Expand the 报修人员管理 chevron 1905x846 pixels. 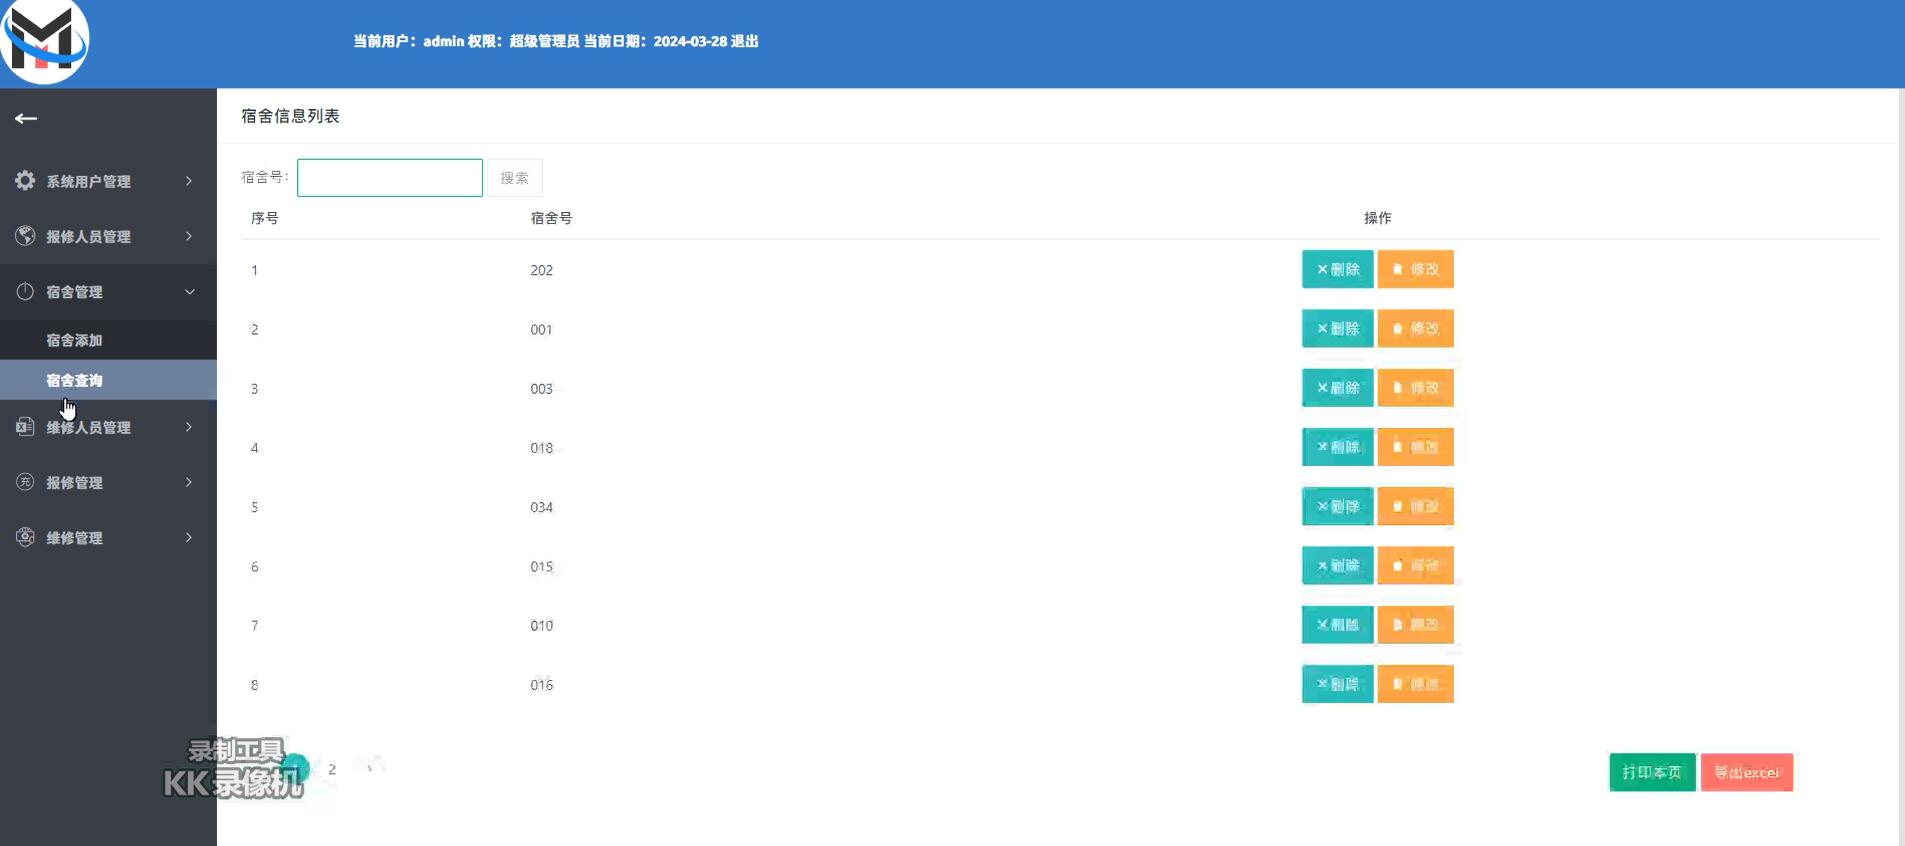[x=189, y=236]
